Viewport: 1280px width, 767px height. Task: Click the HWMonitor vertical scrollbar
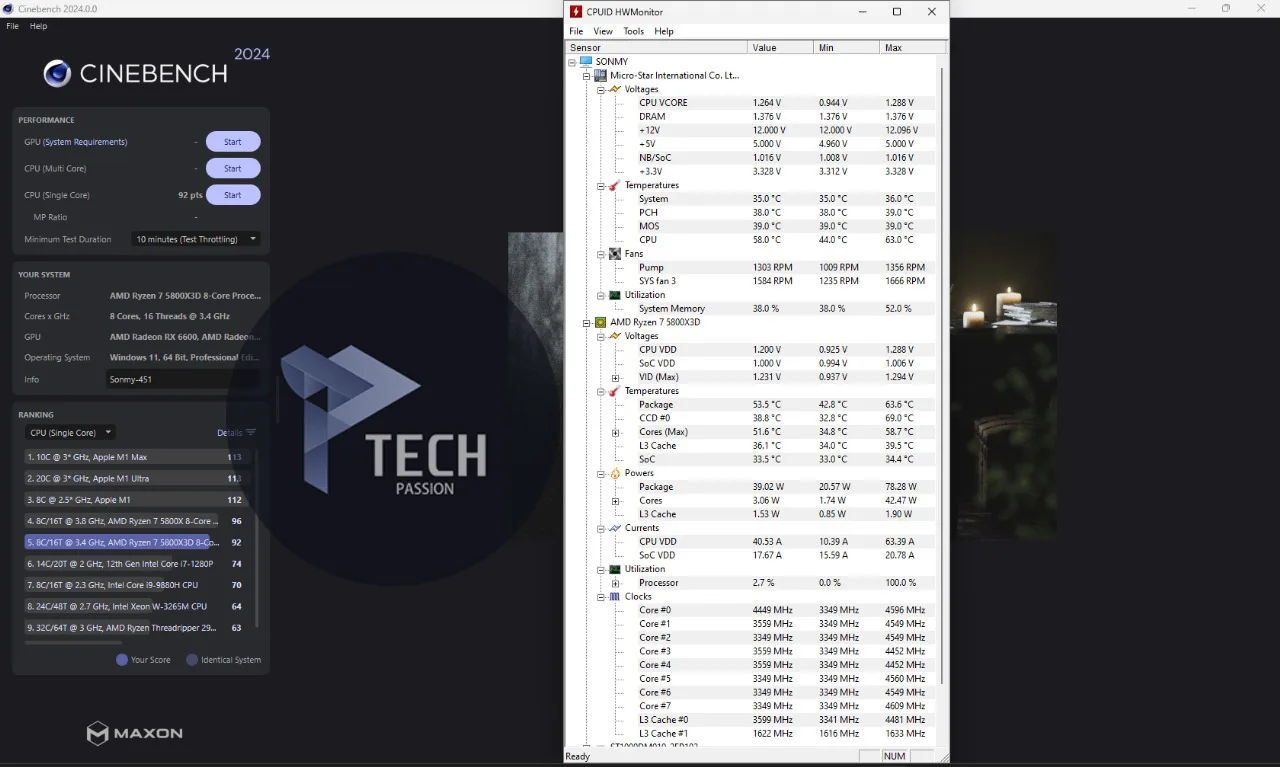coord(942,376)
